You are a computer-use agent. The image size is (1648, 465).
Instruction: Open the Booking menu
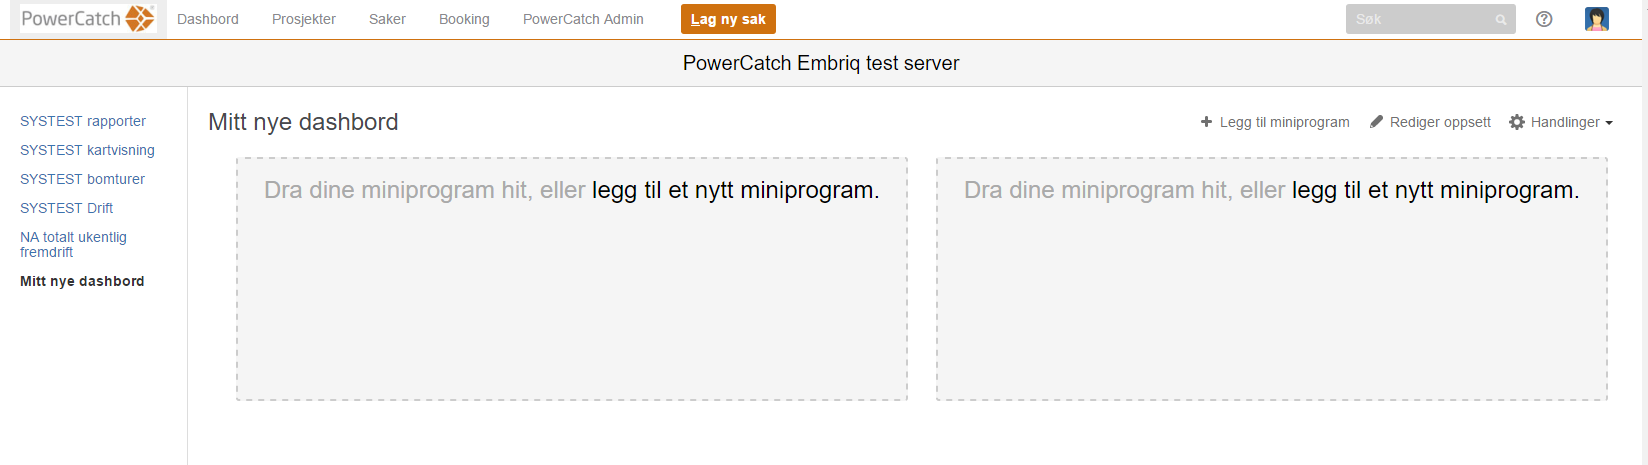coord(464,19)
